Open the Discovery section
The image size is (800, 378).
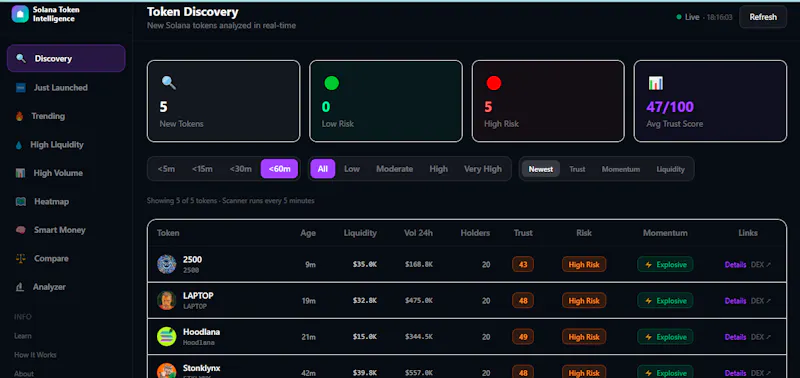(x=66, y=59)
